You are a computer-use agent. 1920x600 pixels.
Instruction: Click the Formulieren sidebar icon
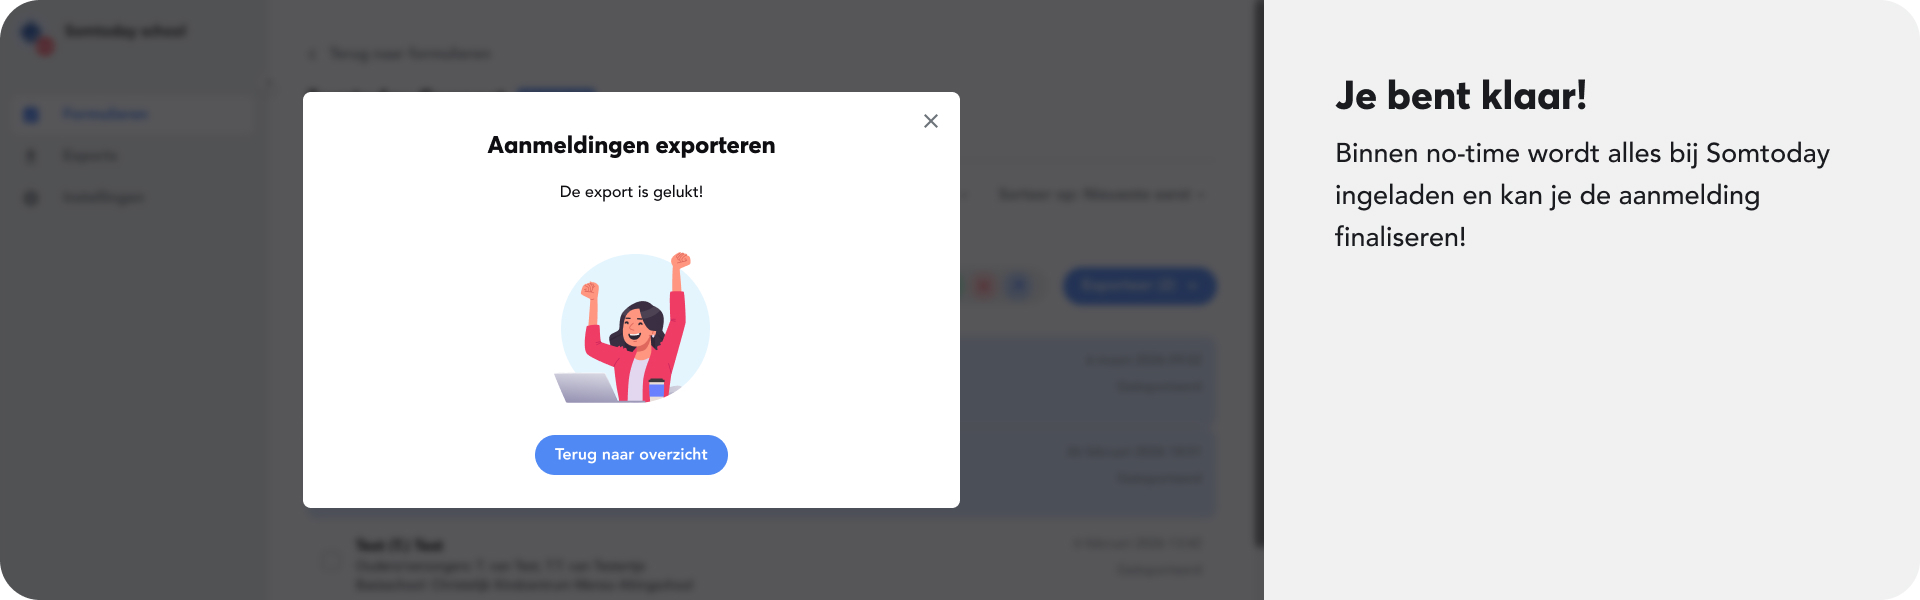tap(31, 115)
